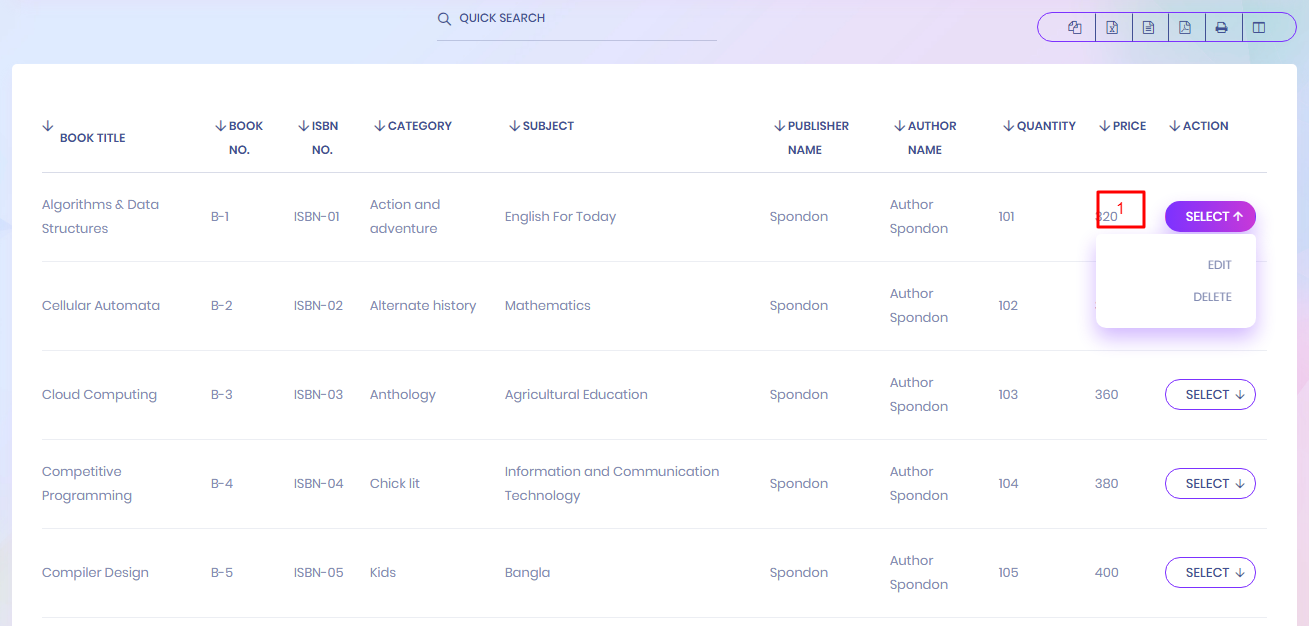This screenshot has width=1309, height=626.
Task: Open Select dropdown for Competitive Programming
Action: click(x=1210, y=484)
